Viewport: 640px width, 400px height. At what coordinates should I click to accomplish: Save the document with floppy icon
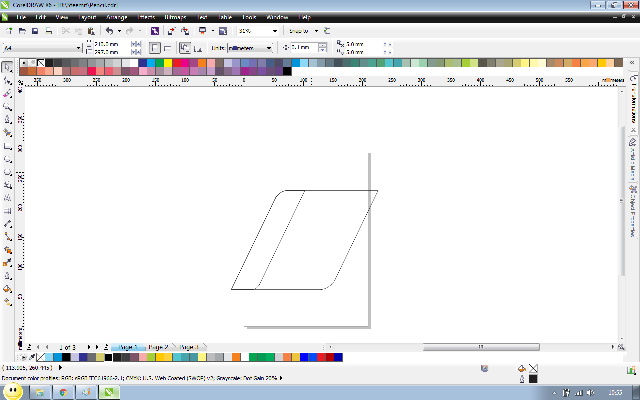[x=35, y=31]
